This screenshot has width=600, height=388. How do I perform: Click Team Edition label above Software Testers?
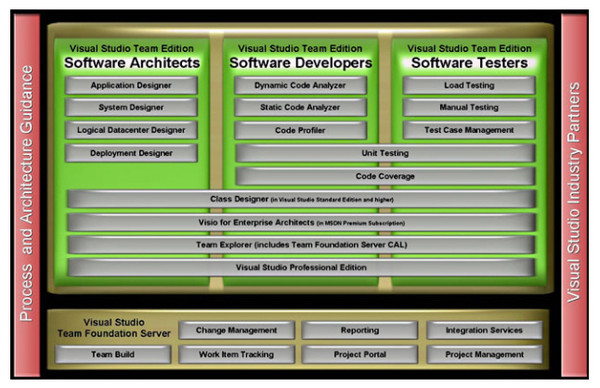[470, 49]
